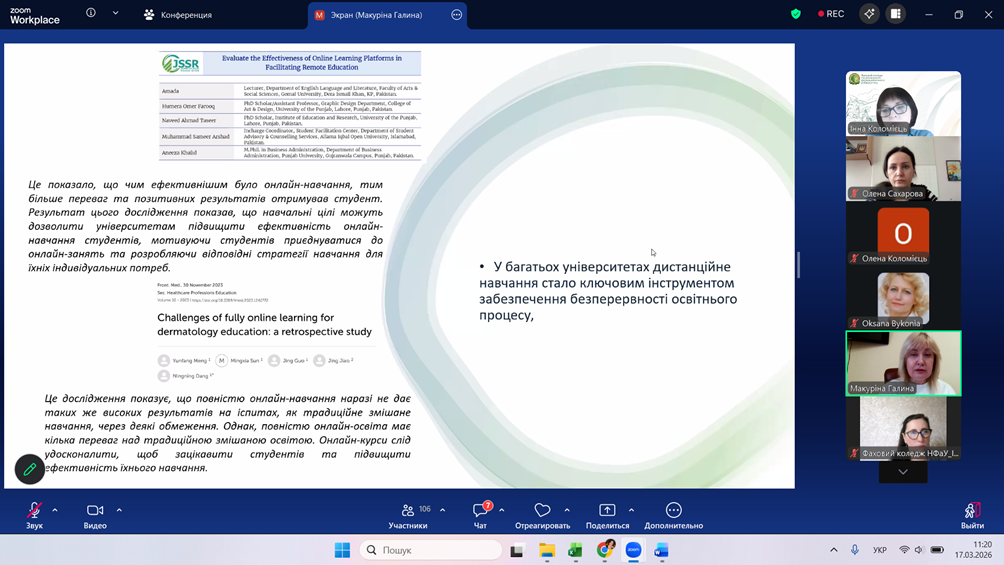Open the Участники participants list

[x=407, y=511]
